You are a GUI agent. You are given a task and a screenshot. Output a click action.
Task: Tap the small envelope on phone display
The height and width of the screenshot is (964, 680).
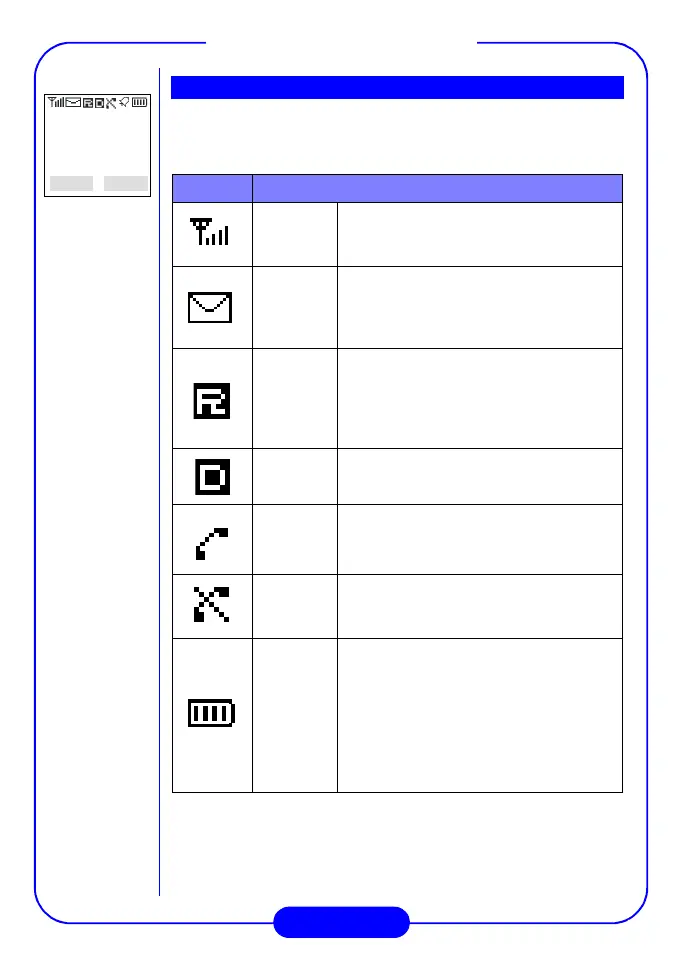coord(73,102)
